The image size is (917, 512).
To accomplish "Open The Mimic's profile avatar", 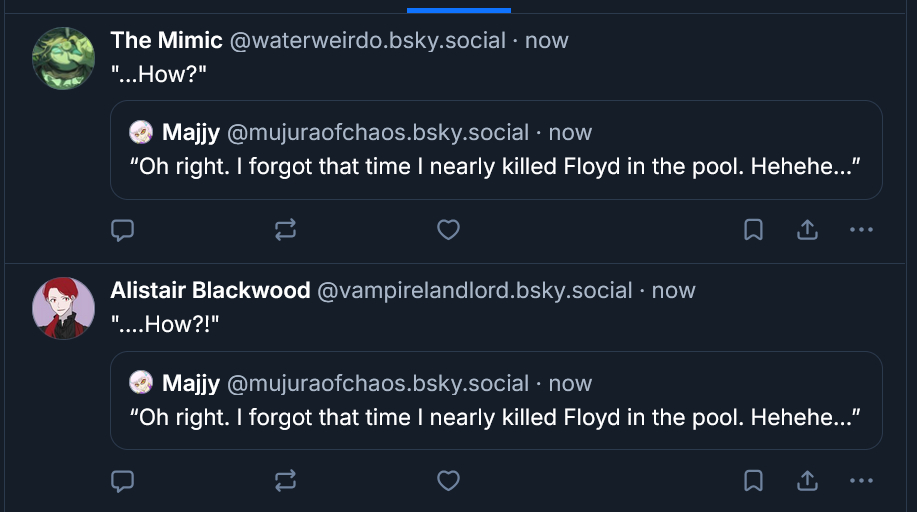I will click(64, 58).
